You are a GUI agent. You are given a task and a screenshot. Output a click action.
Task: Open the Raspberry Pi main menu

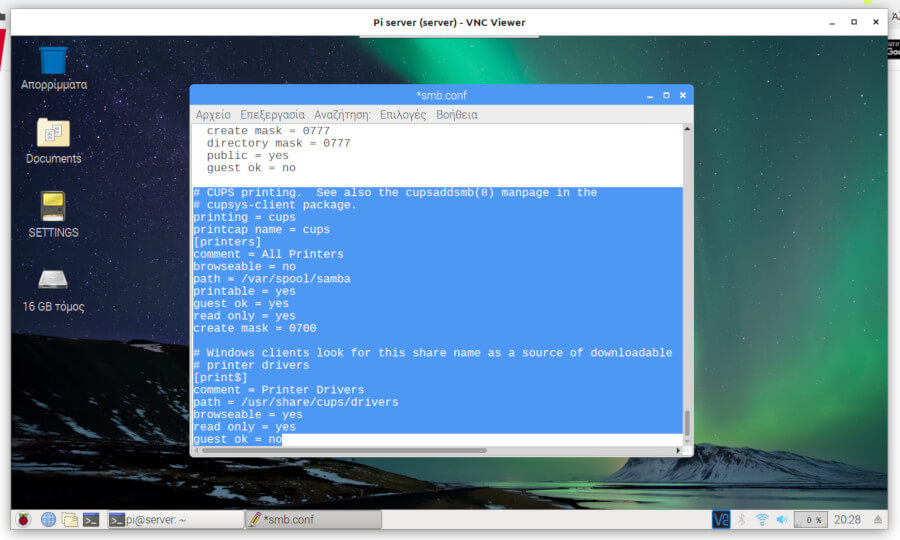[x=23, y=519]
